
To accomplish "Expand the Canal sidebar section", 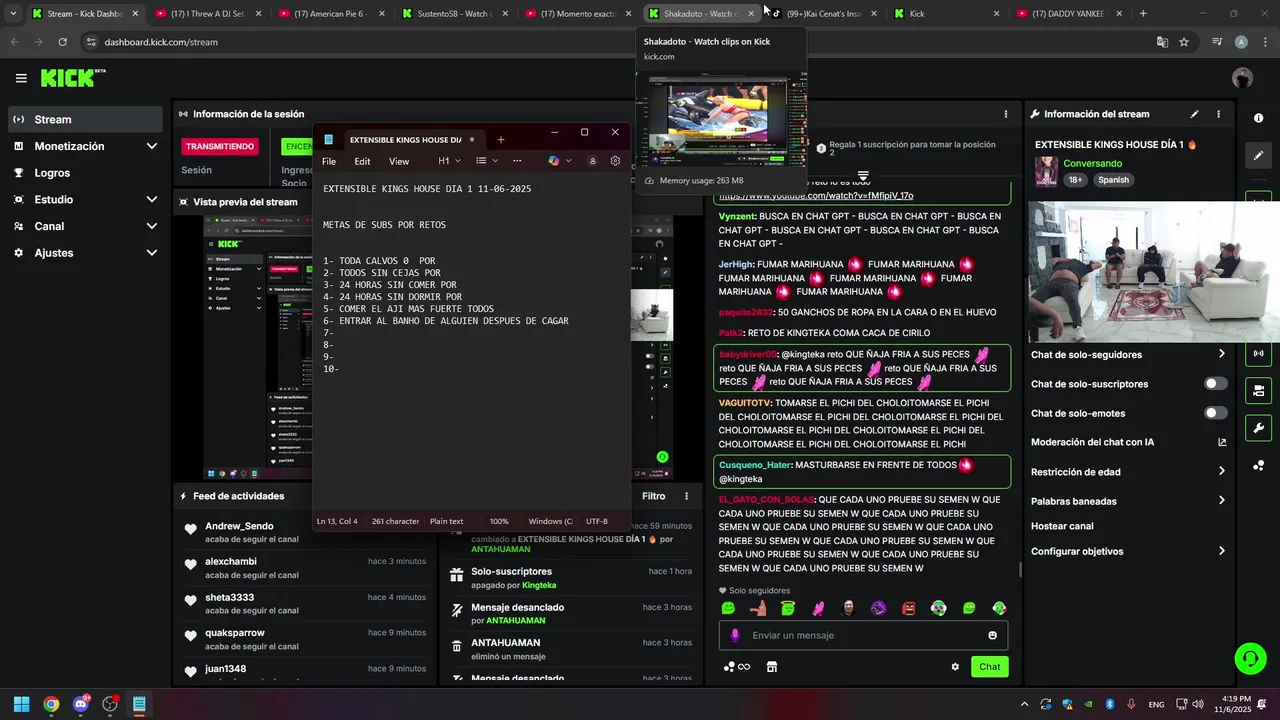I will click(85, 227).
